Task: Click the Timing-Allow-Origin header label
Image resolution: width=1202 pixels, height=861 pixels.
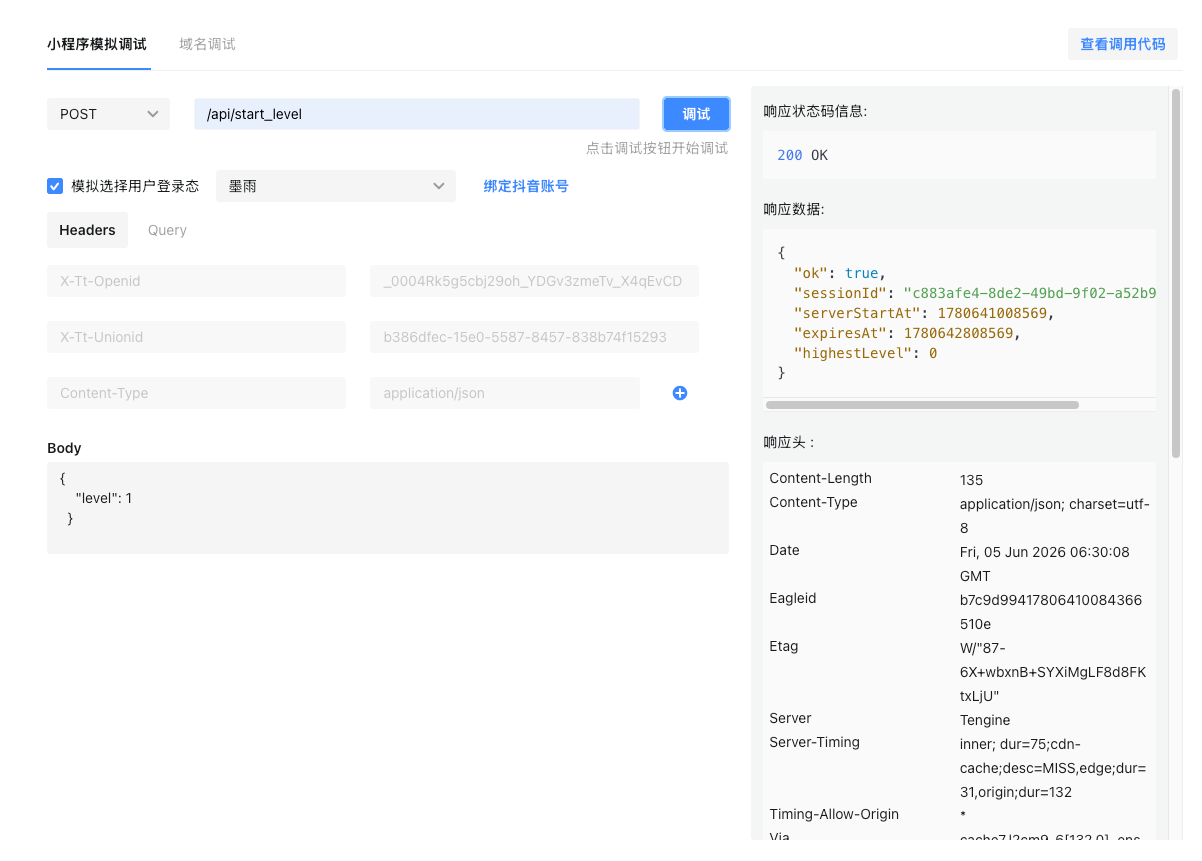Action: [x=834, y=814]
